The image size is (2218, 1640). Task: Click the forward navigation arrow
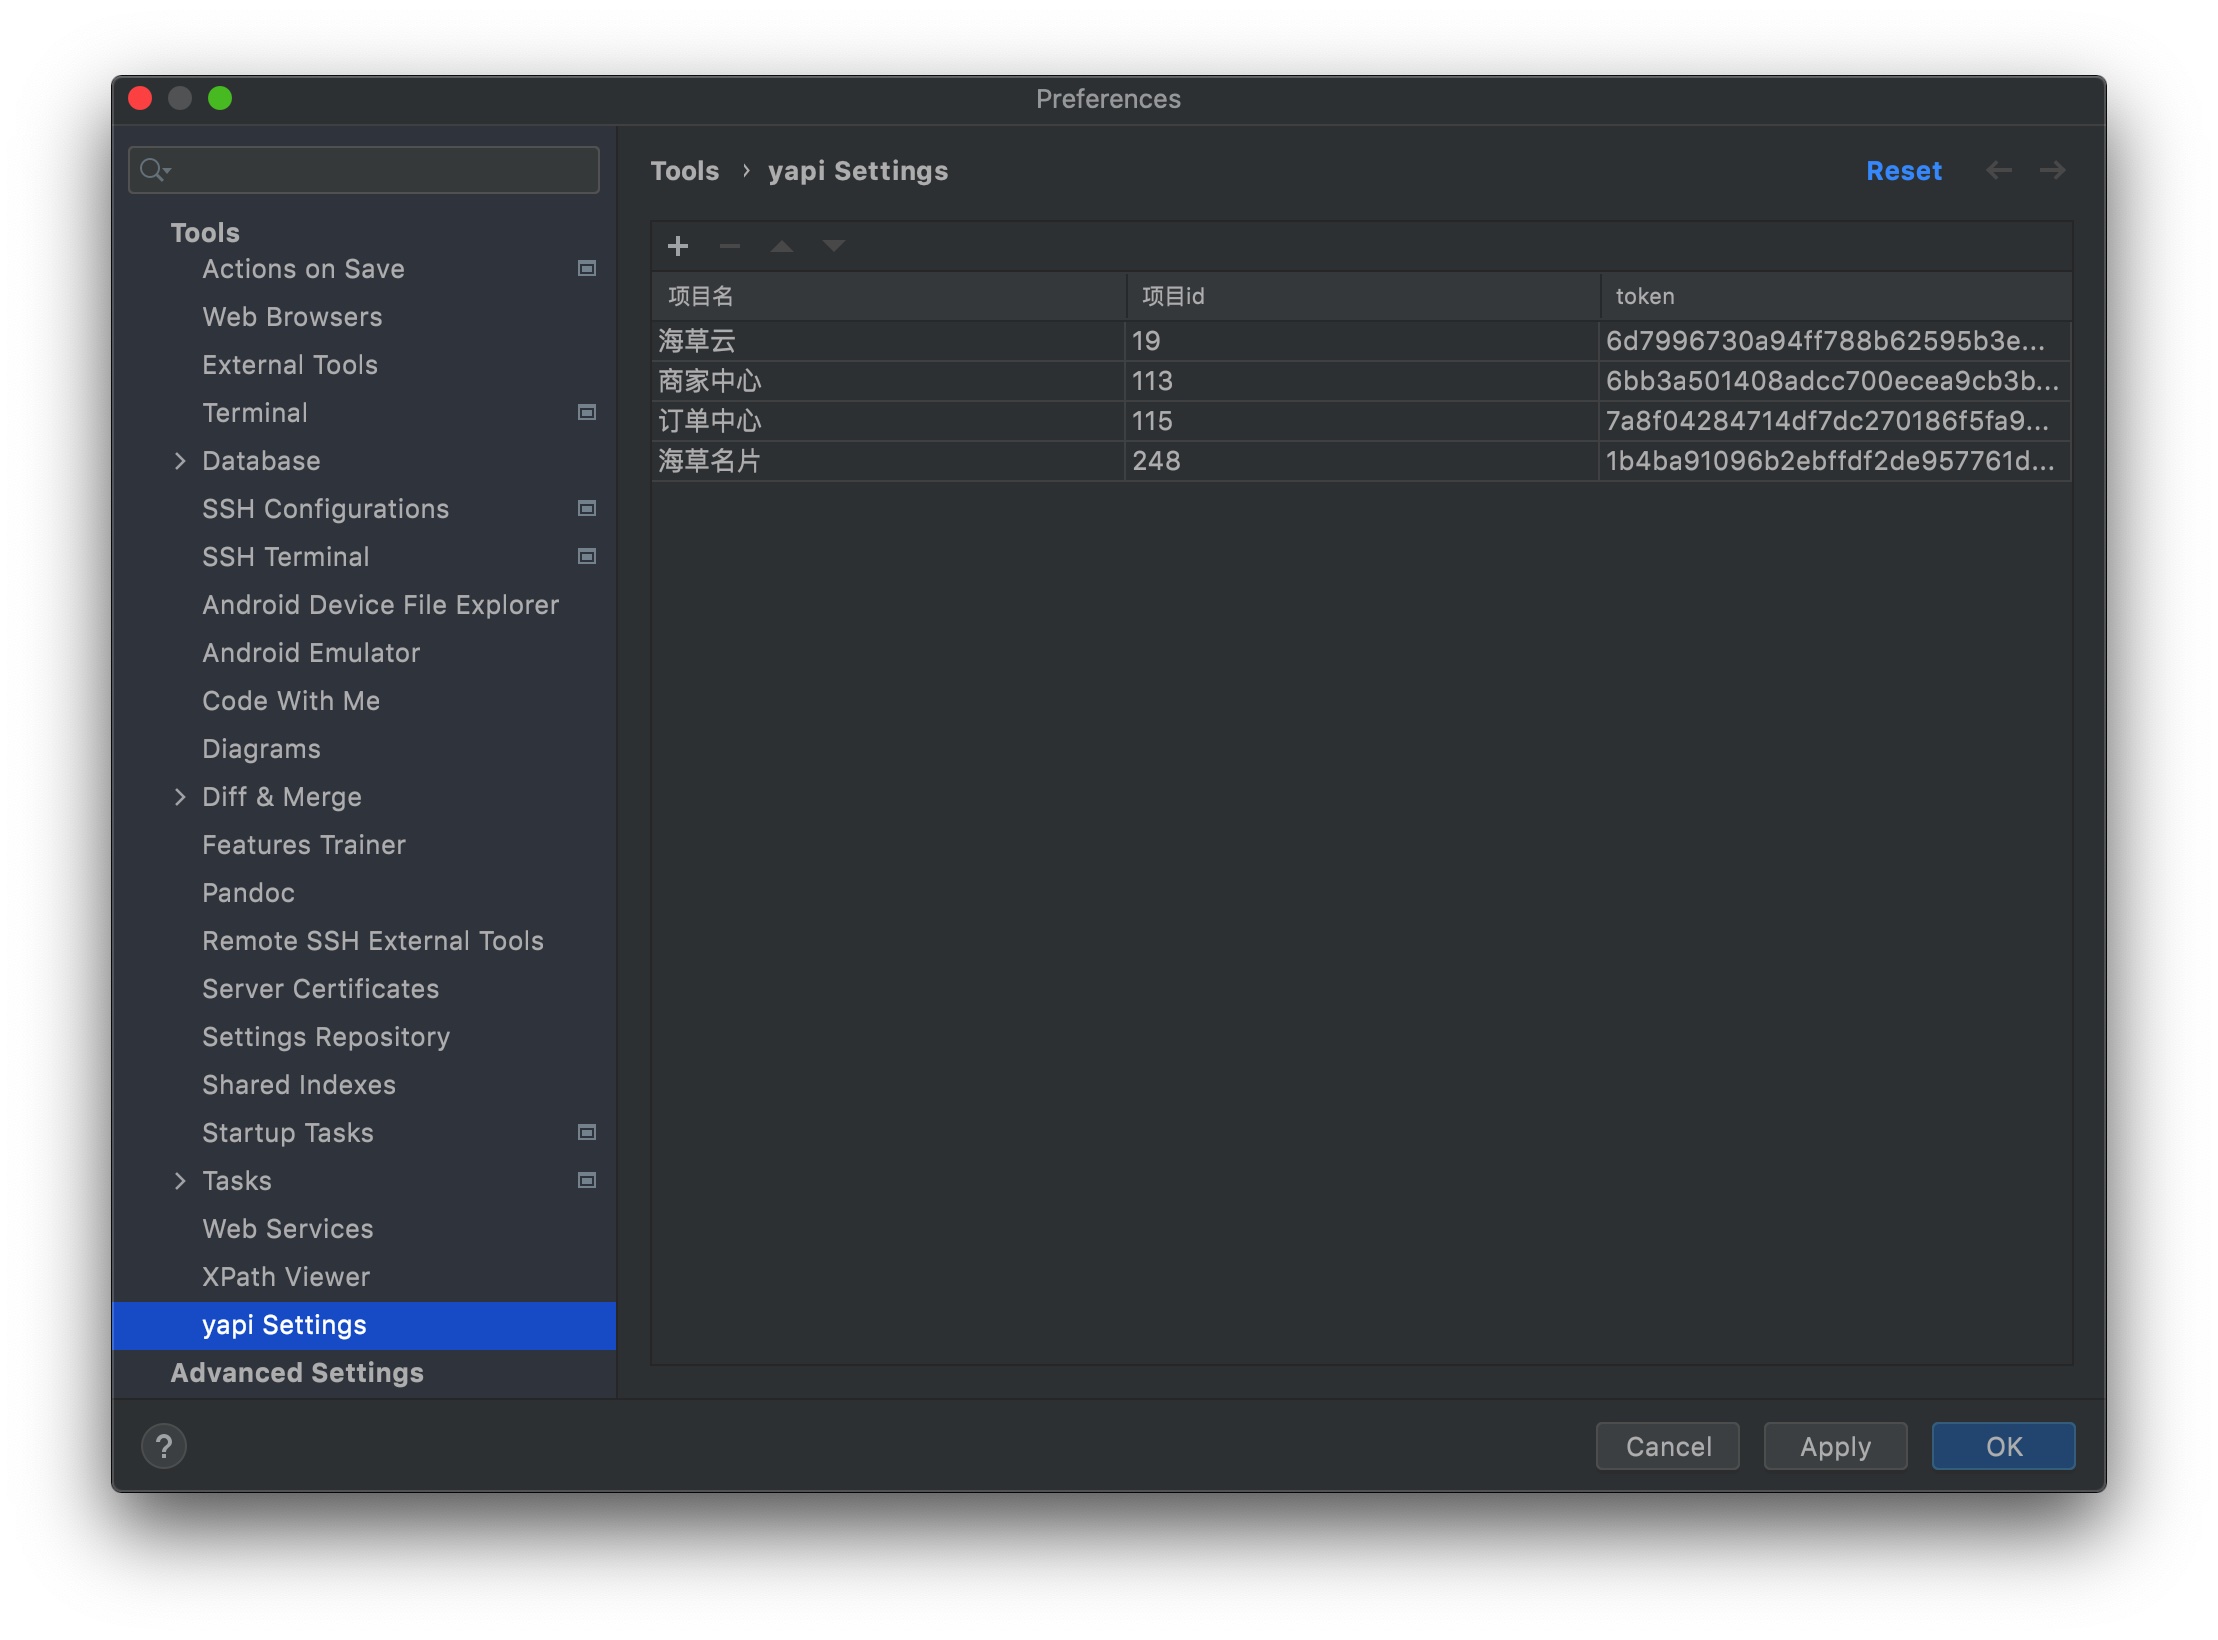pyautogui.click(x=2052, y=171)
